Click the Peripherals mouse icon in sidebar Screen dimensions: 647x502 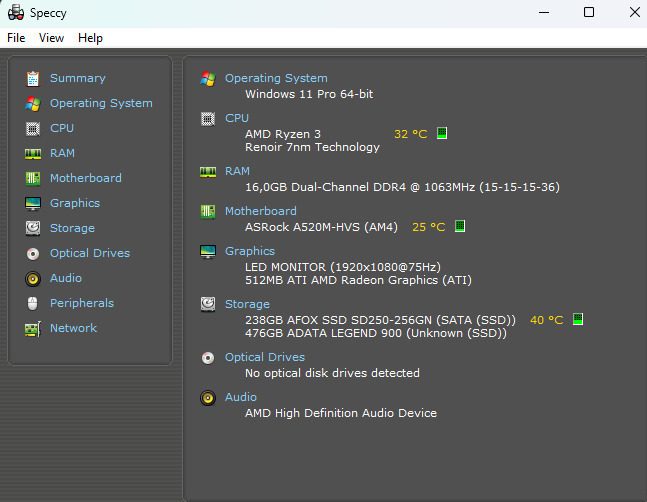pyautogui.click(x=33, y=304)
